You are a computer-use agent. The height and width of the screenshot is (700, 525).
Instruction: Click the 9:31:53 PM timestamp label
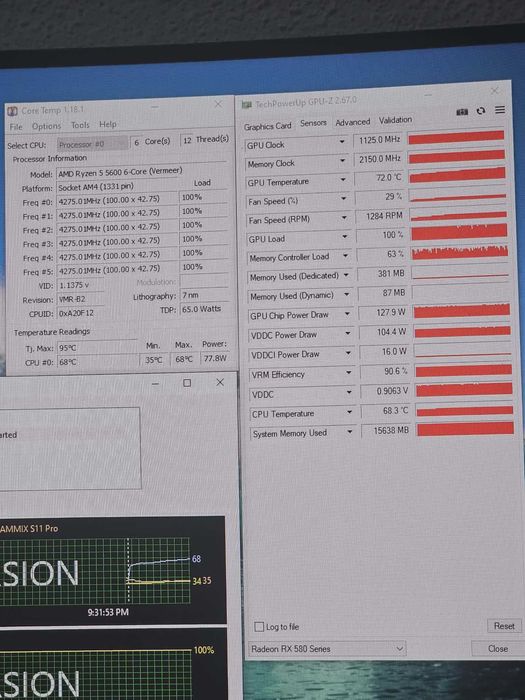pos(108,612)
